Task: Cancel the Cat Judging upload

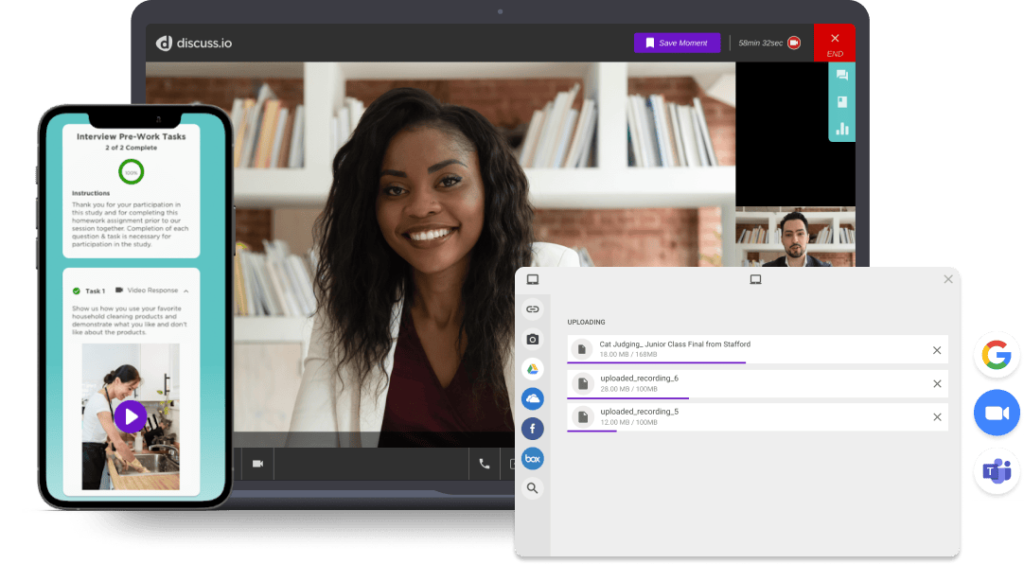Action: tap(937, 351)
